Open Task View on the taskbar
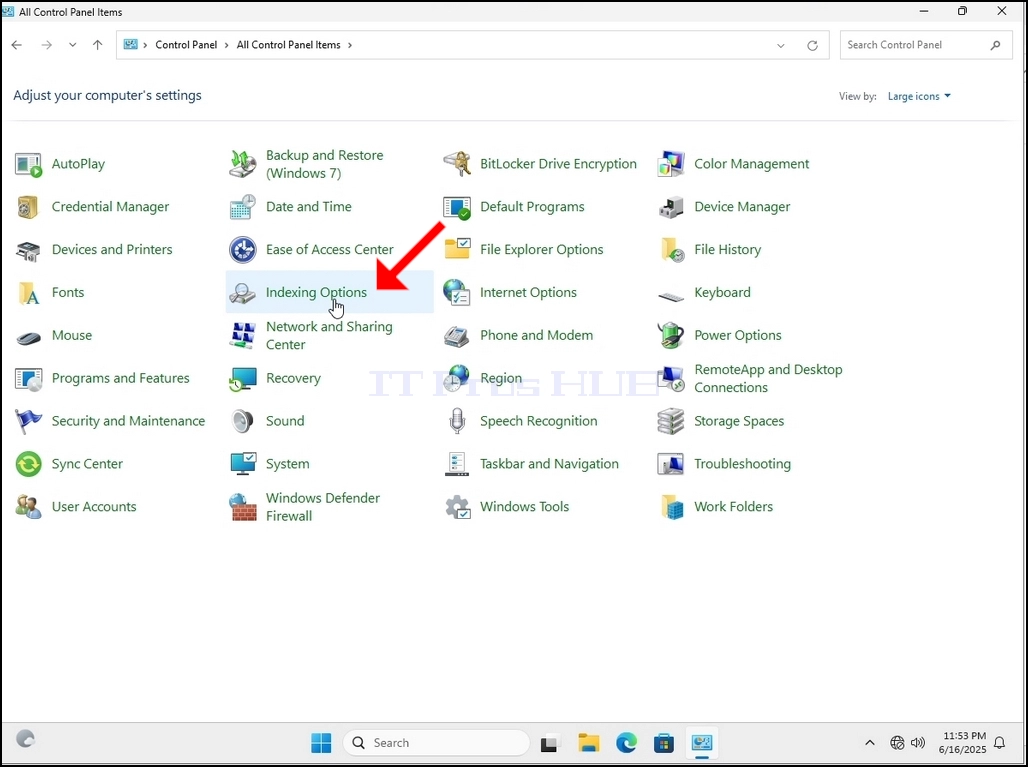Viewport: 1028px width, 767px height. [x=549, y=743]
